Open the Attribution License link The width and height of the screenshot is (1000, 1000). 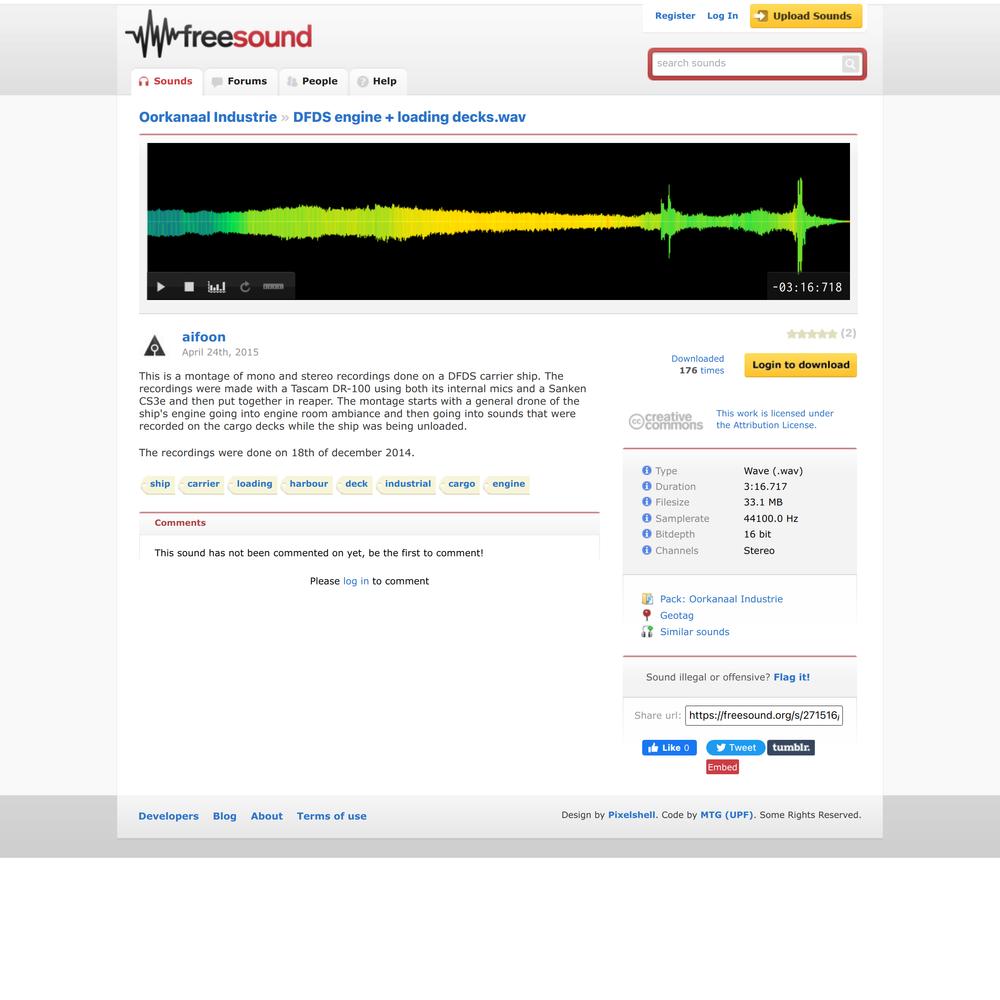774,419
